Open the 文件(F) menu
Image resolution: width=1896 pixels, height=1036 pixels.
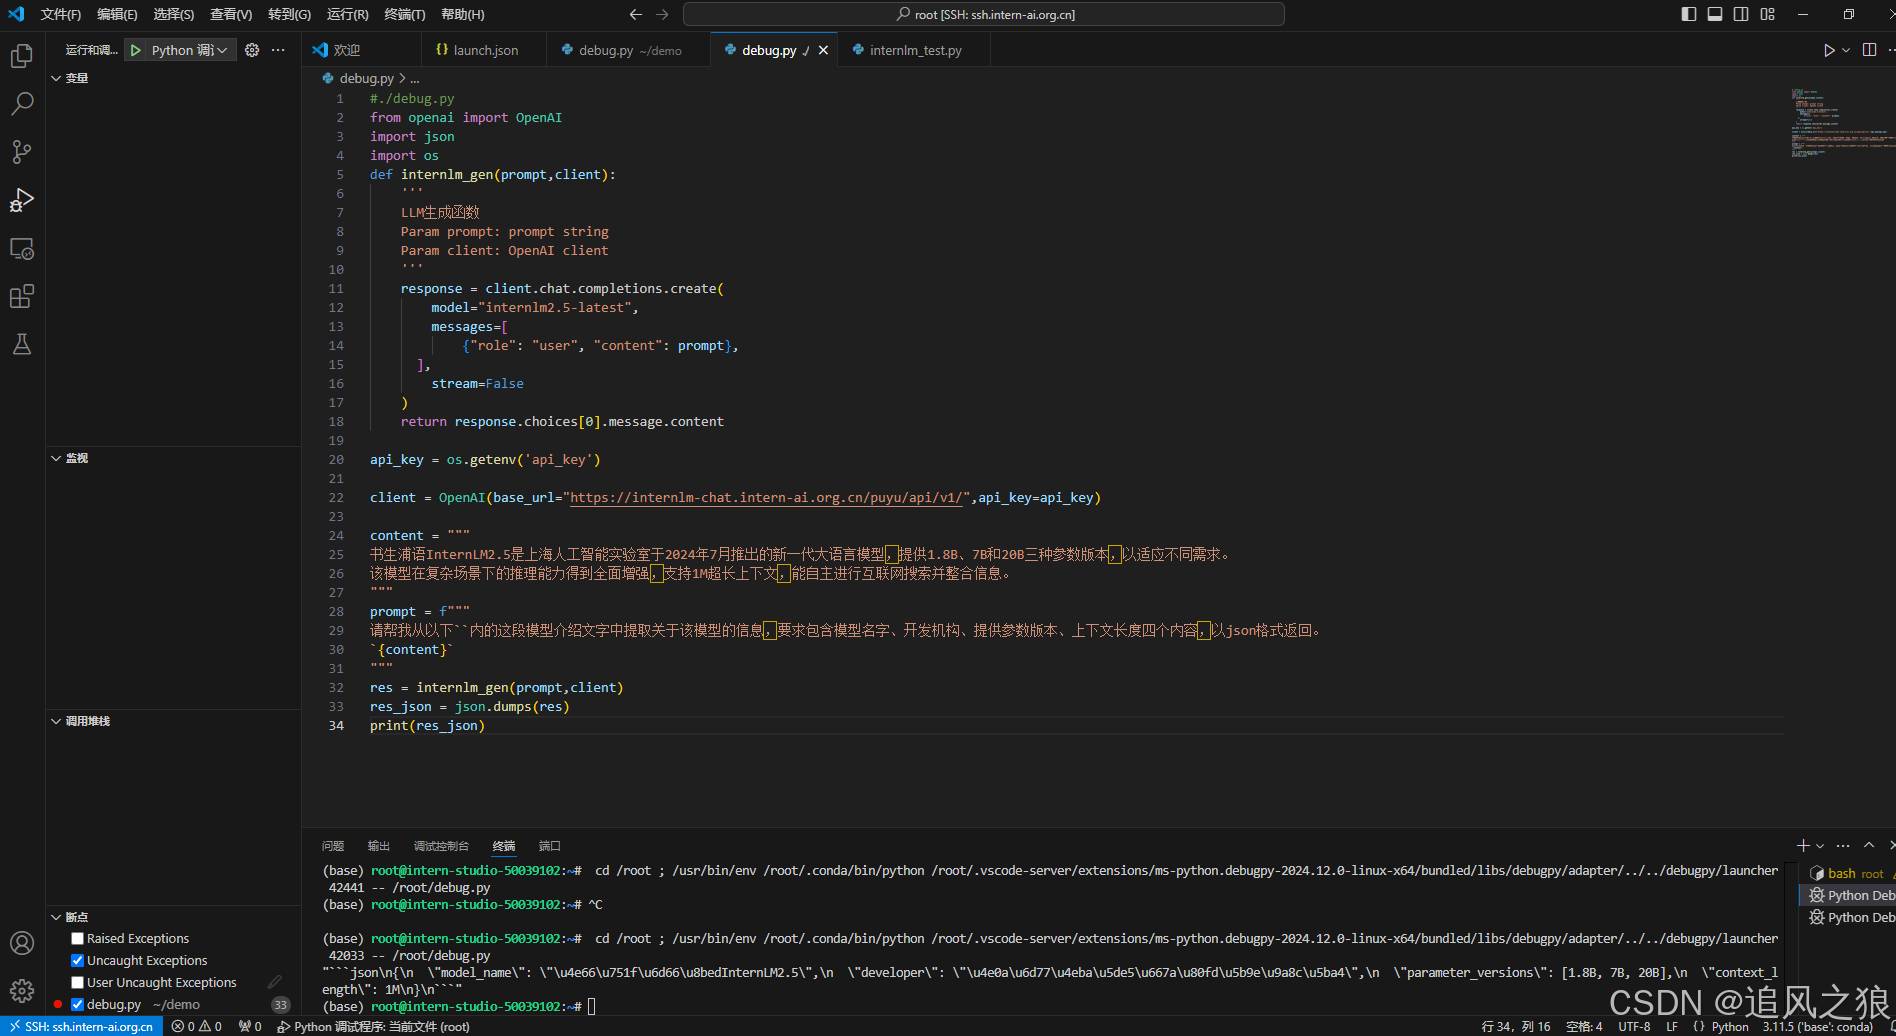[61, 14]
